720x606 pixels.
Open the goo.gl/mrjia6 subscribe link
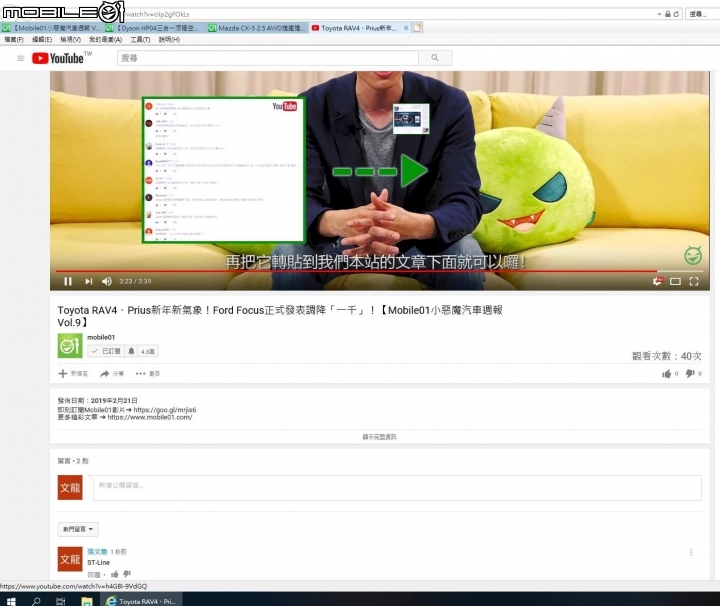[x=165, y=410]
